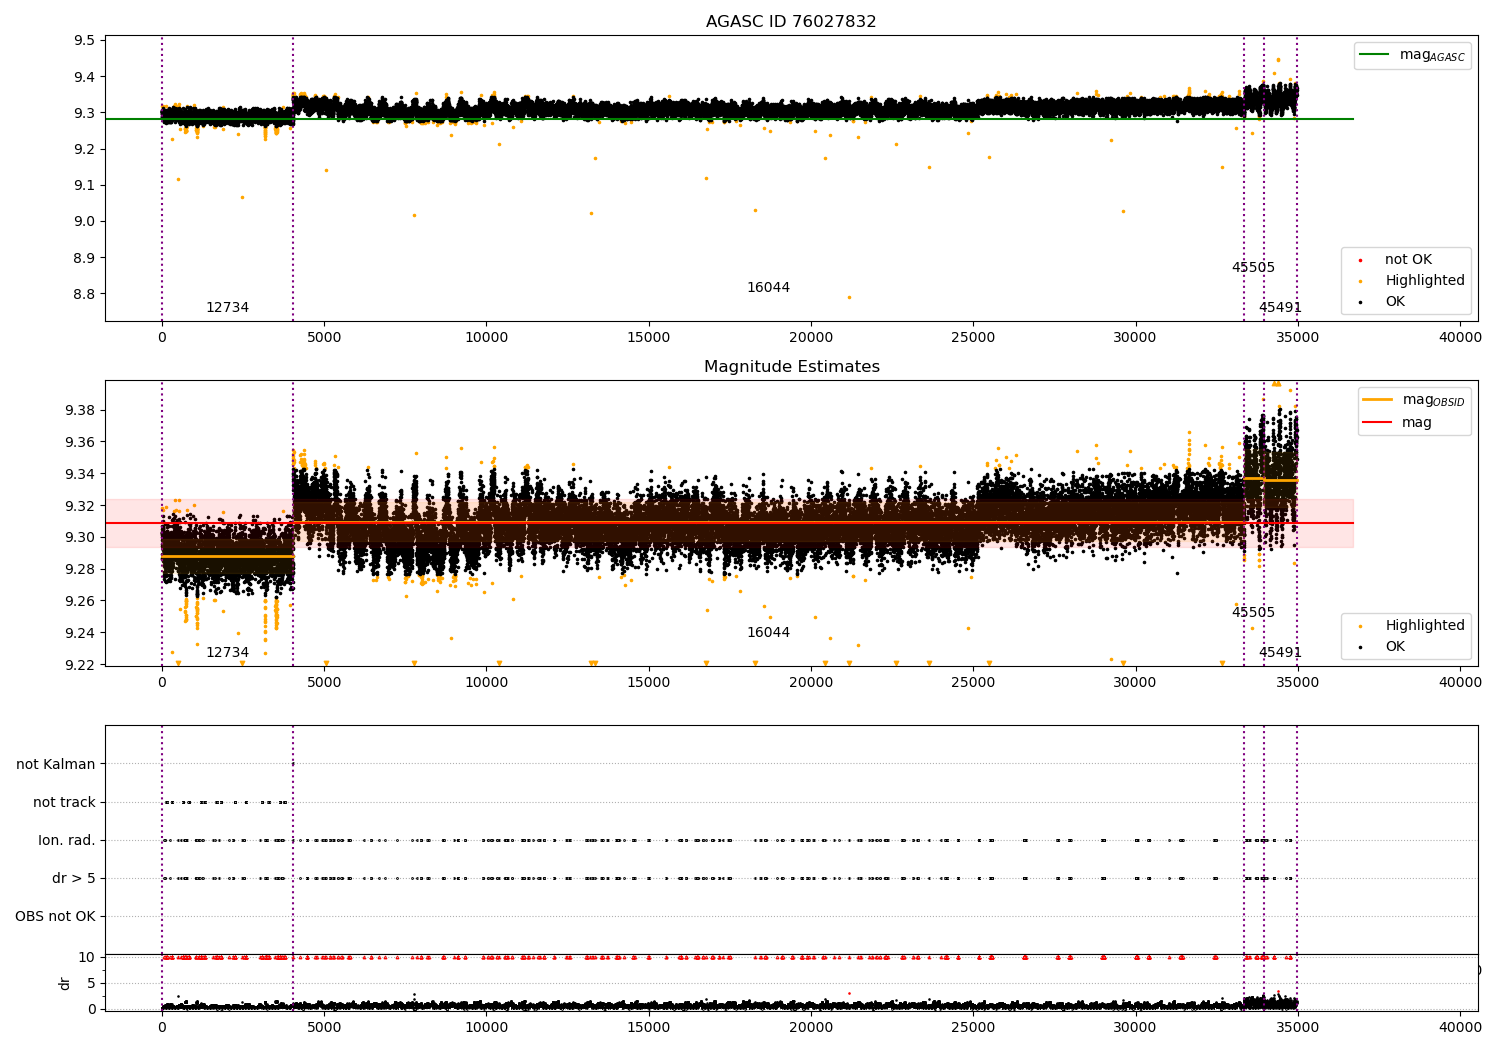Click the 'OBS not OK' axis label
The width and height of the screenshot is (1500, 1050).
tap(55, 917)
